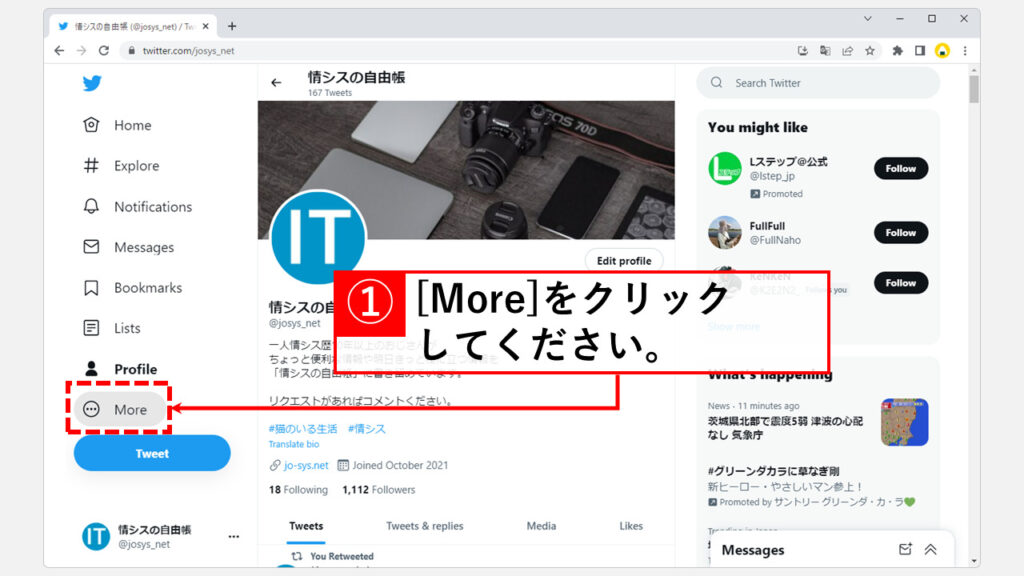Click the back arrow in profile header
The width and height of the screenshot is (1024, 576).
coord(276,82)
